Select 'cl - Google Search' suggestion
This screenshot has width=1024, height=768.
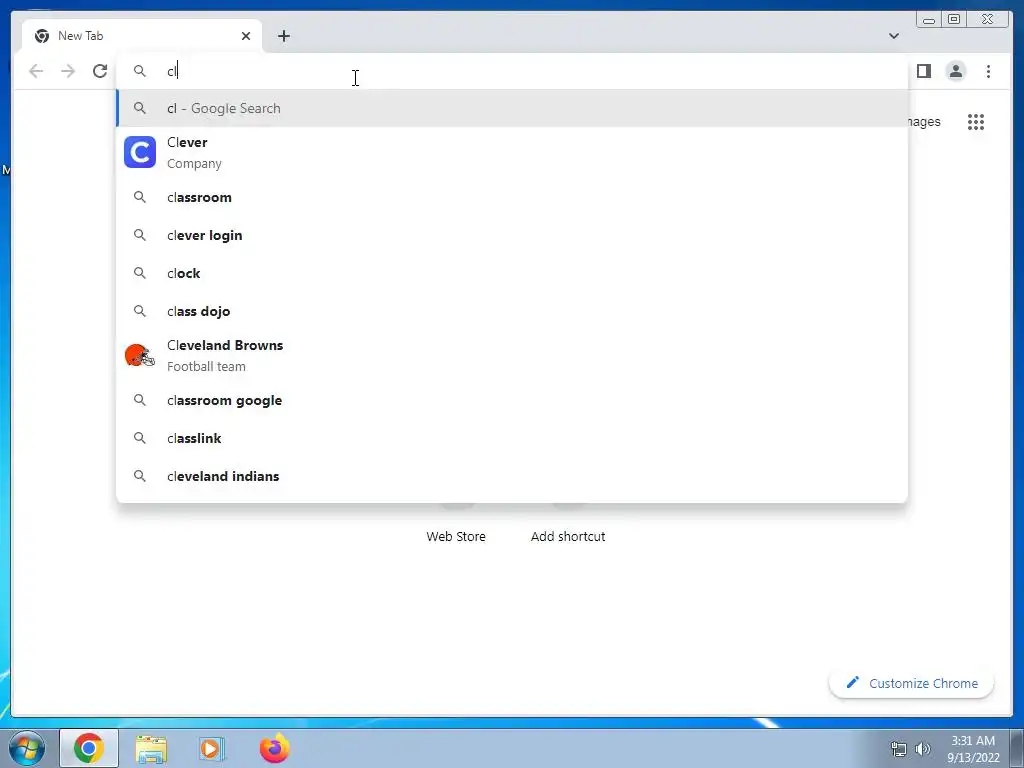pyautogui.click(x=512, y=108)
